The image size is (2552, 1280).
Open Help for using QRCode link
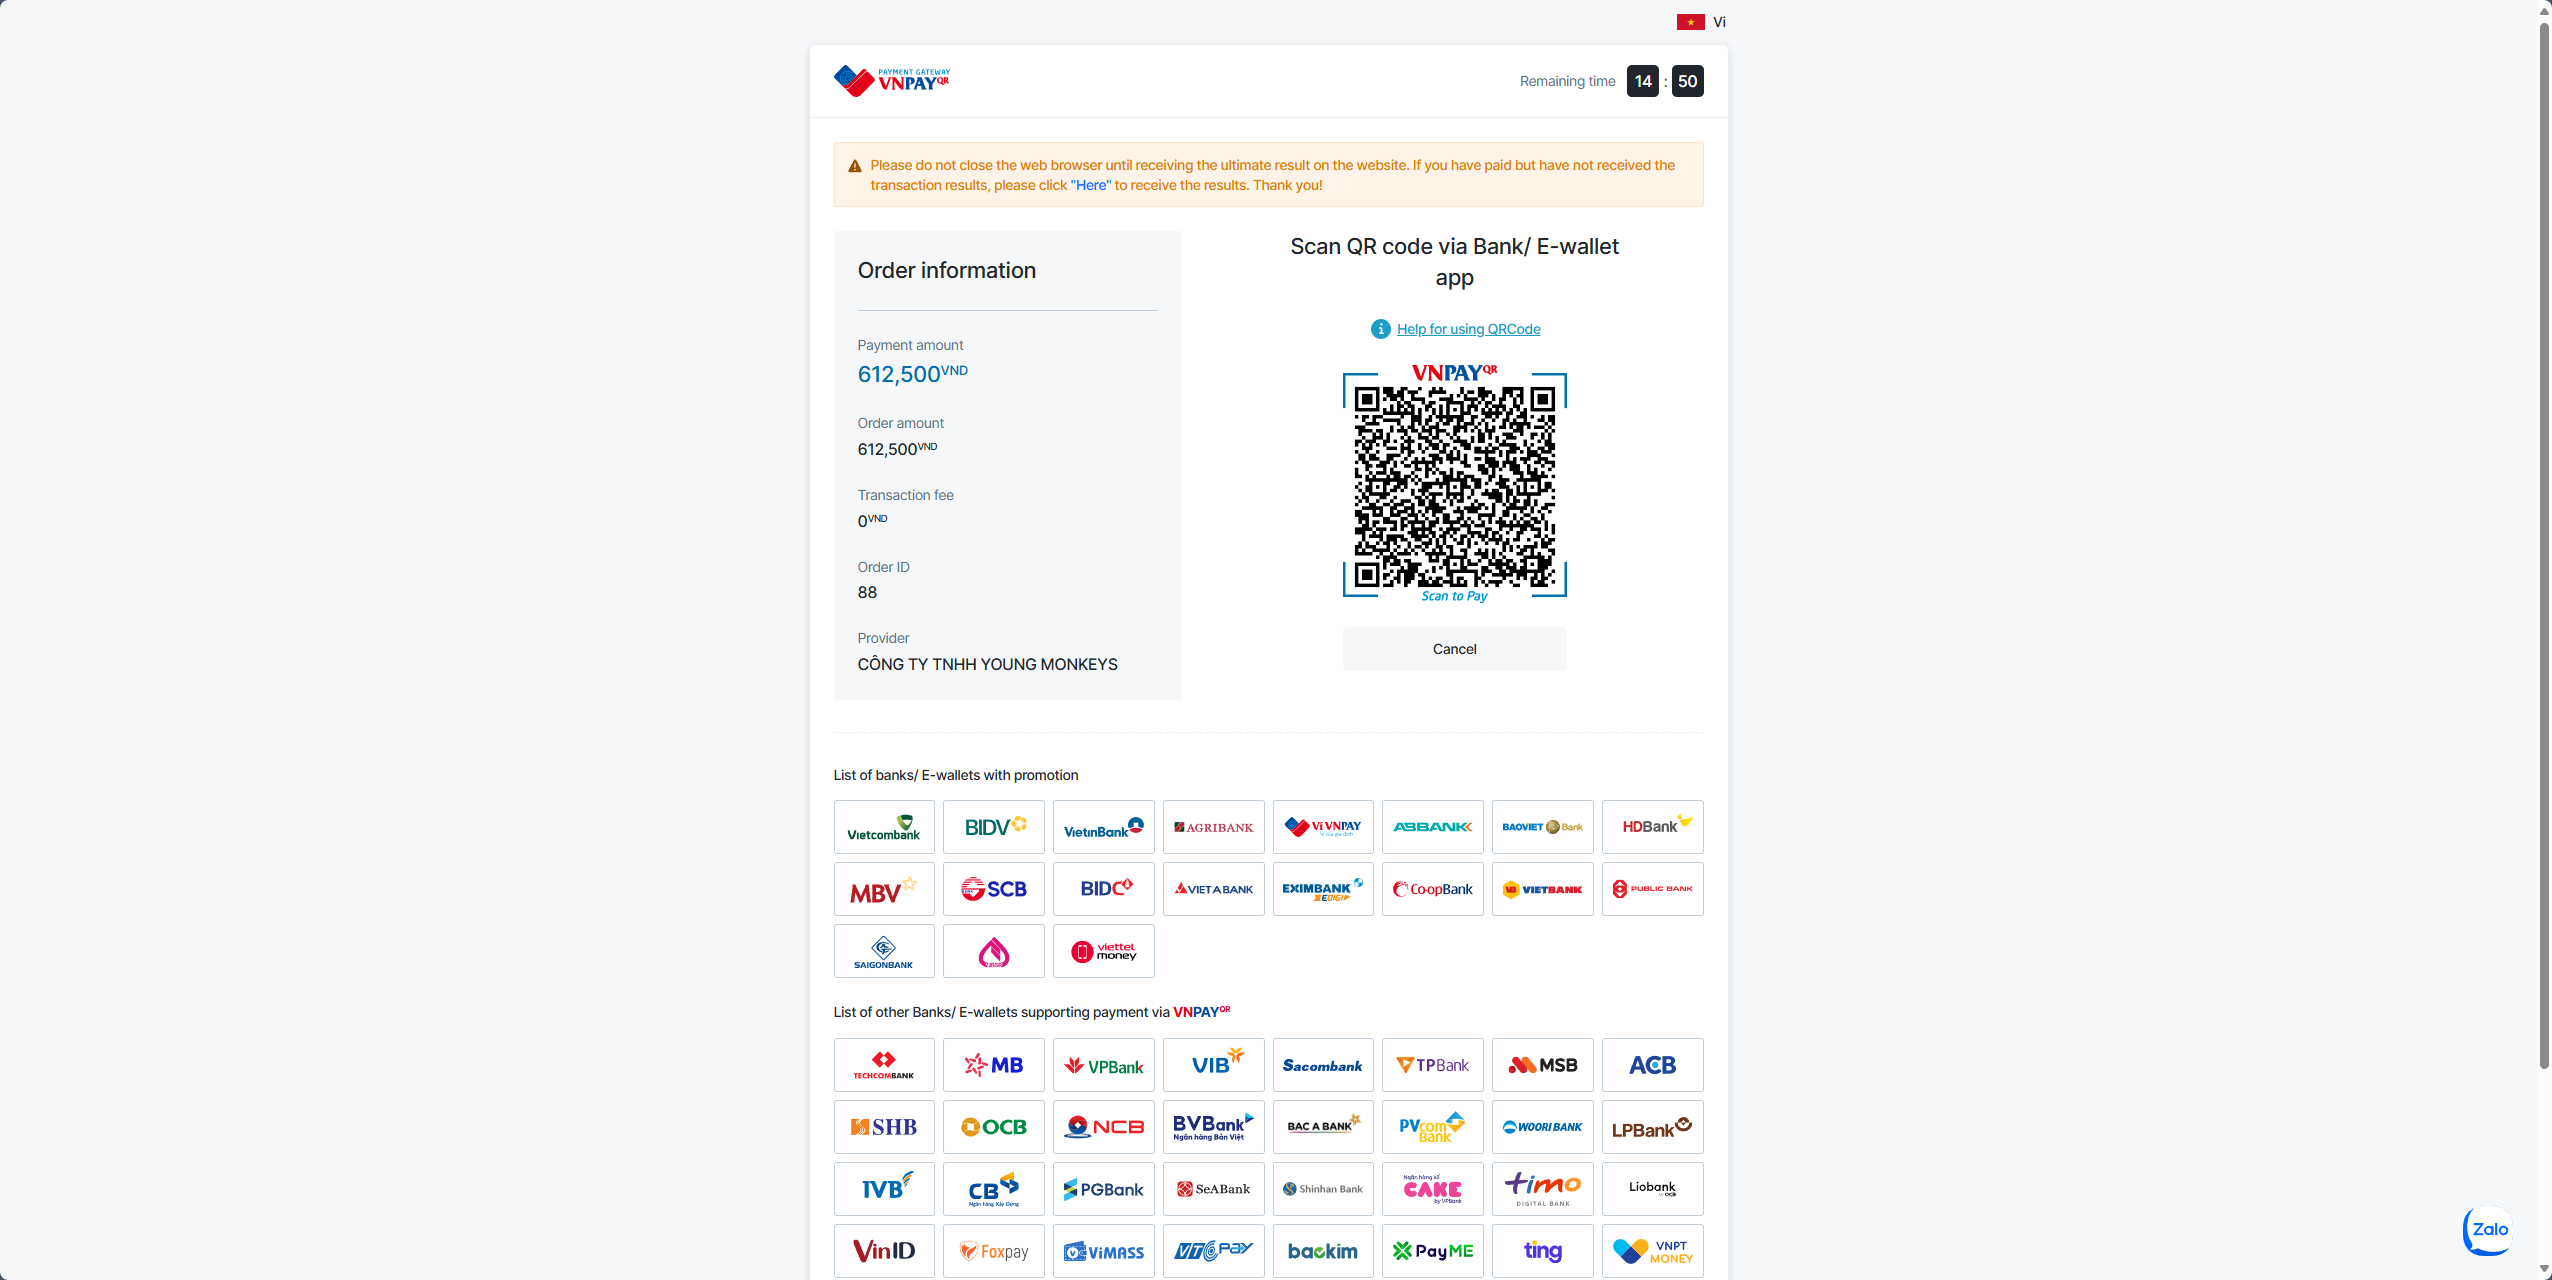tap(1468, 329)
